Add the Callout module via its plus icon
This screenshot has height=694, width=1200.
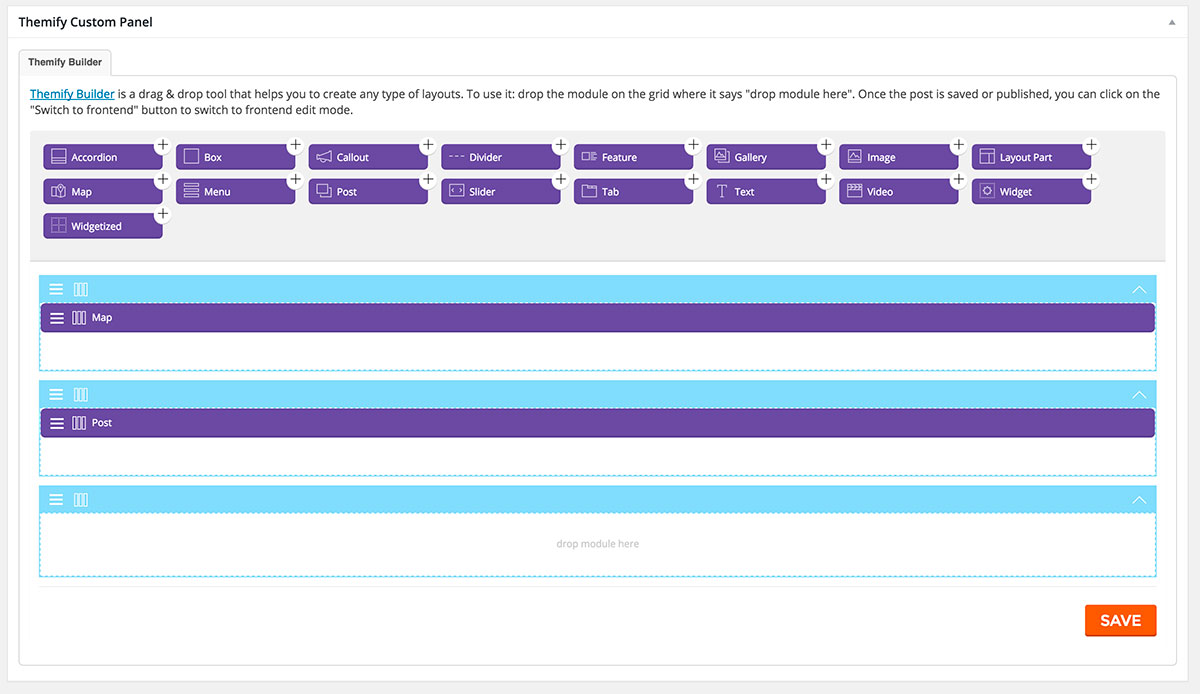click(428, 145)
